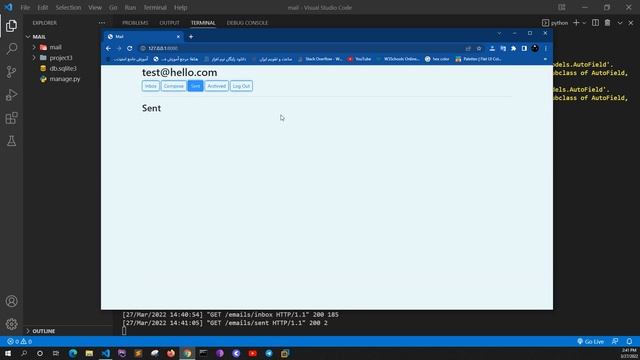
Task: Open the Search view in VS Code activity bar
Action: (11, 49)
